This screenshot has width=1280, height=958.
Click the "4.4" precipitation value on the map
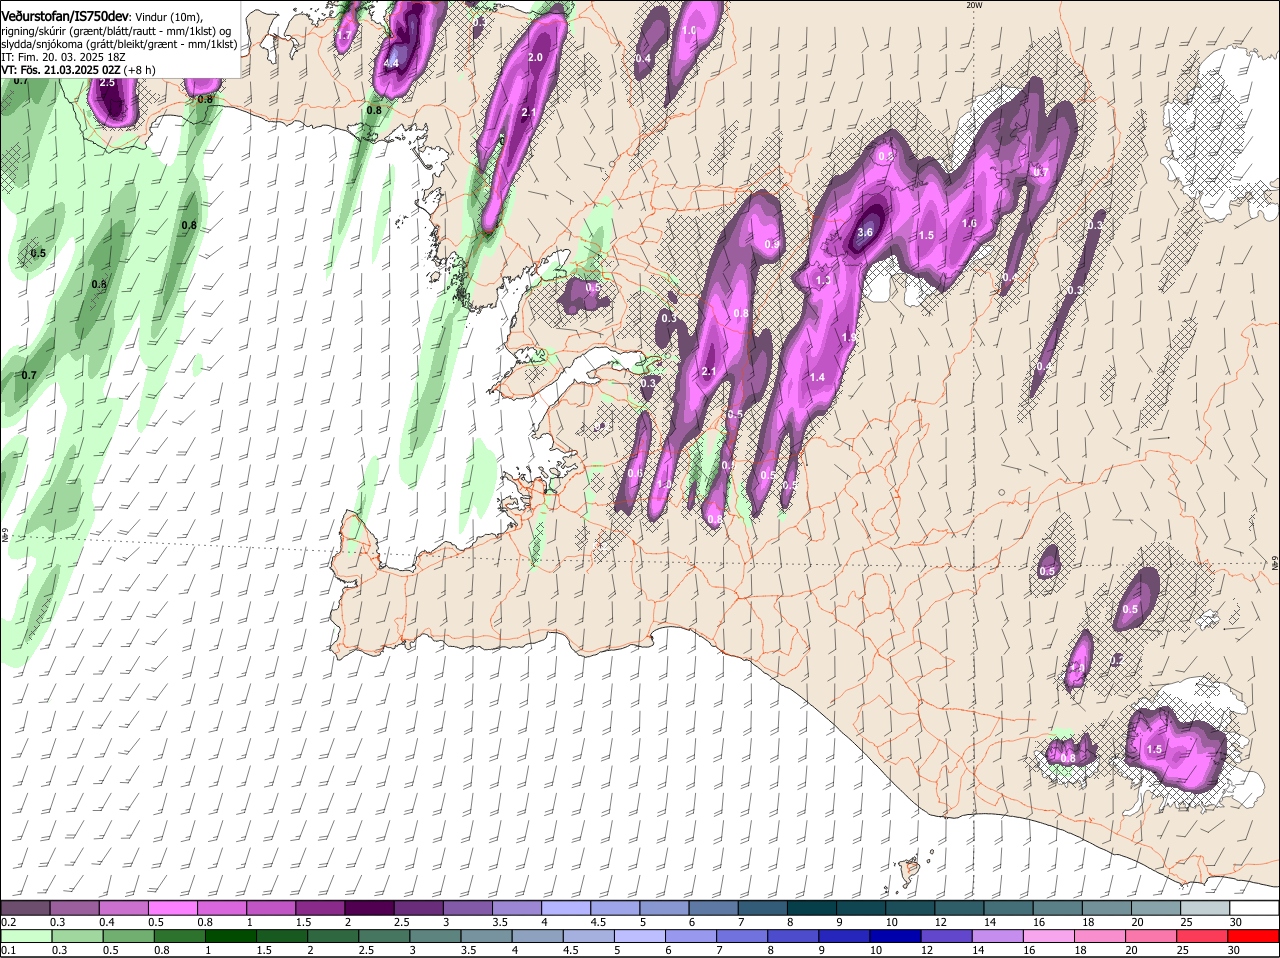point(391,64)
